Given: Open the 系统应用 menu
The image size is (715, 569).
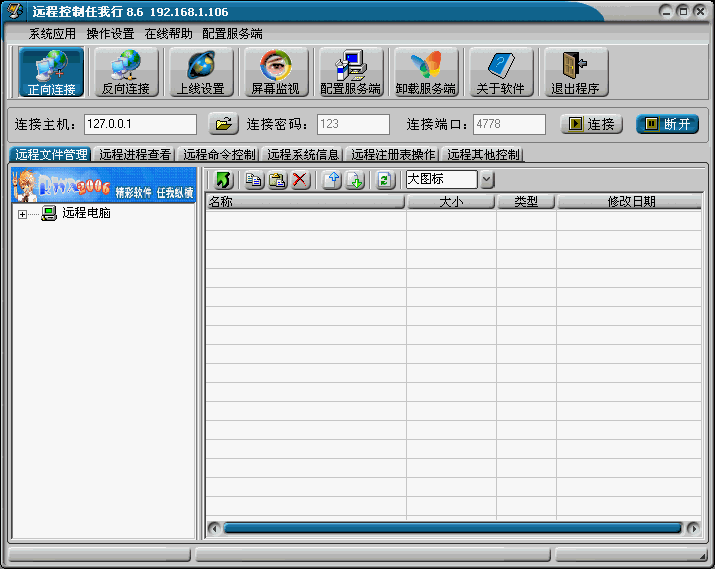Looking at the screenshot, I should (x=52, y=33).
